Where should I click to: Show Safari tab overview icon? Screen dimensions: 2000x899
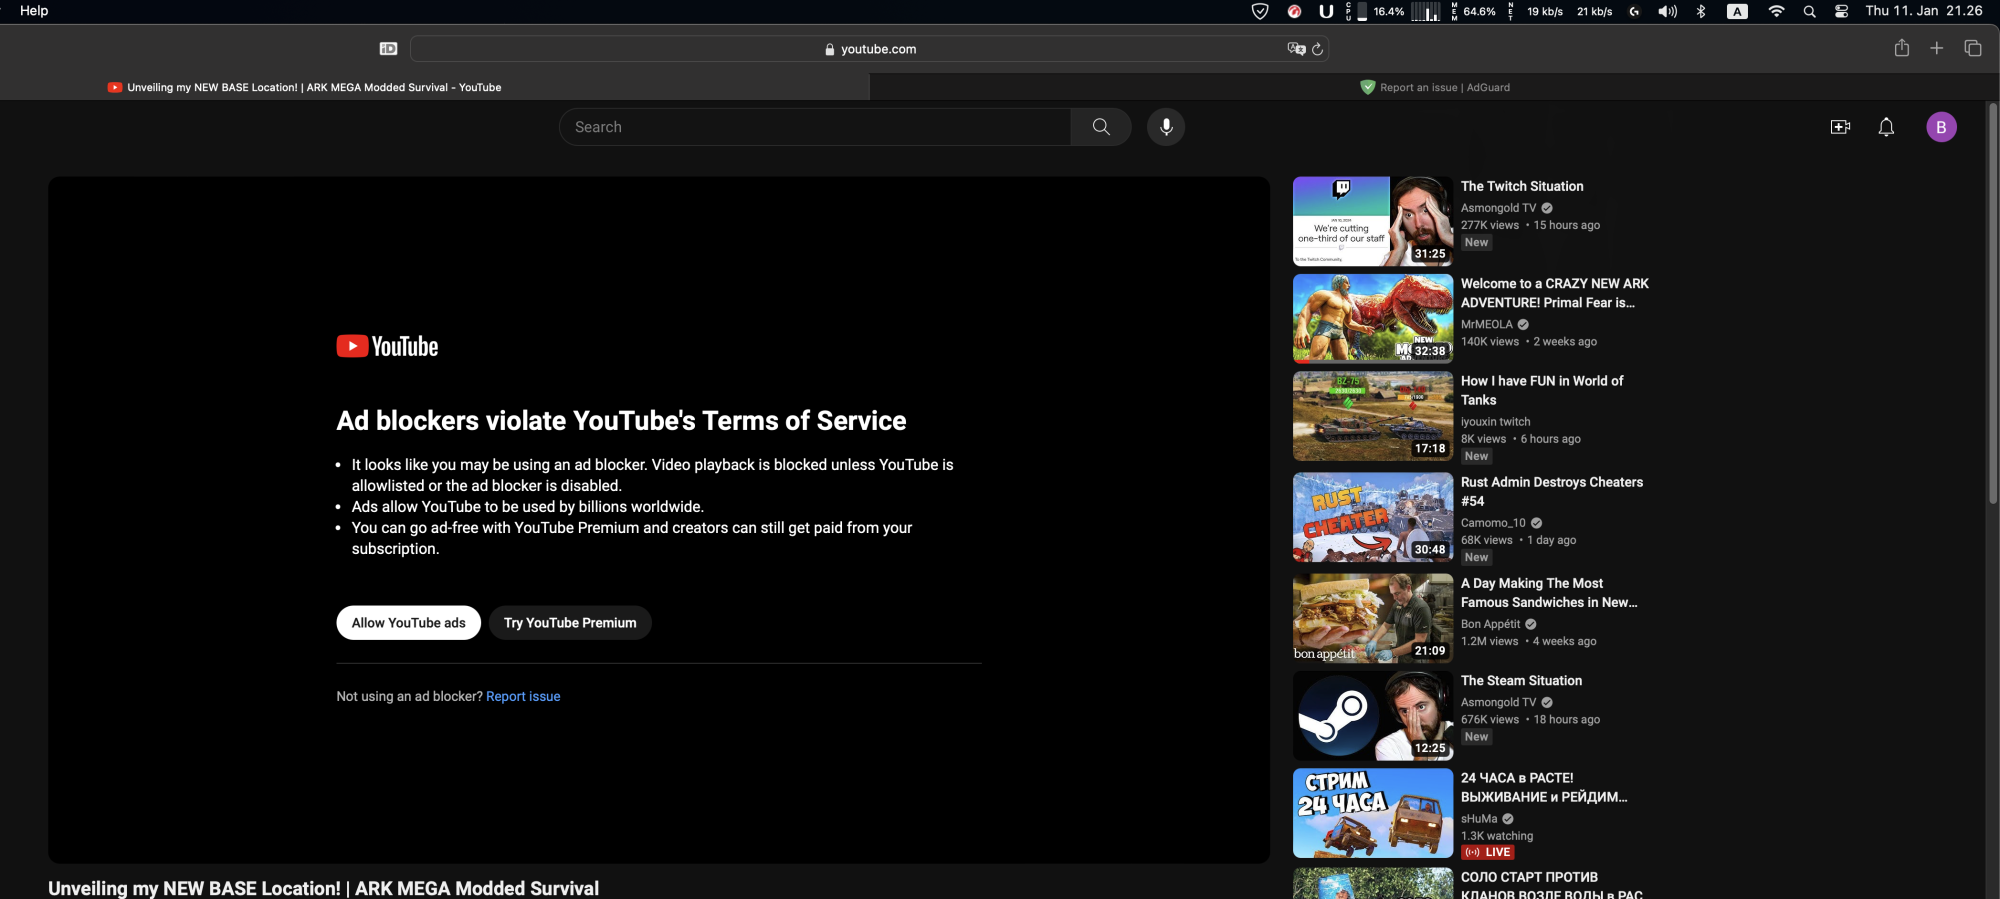click(x=1973, y=48)
